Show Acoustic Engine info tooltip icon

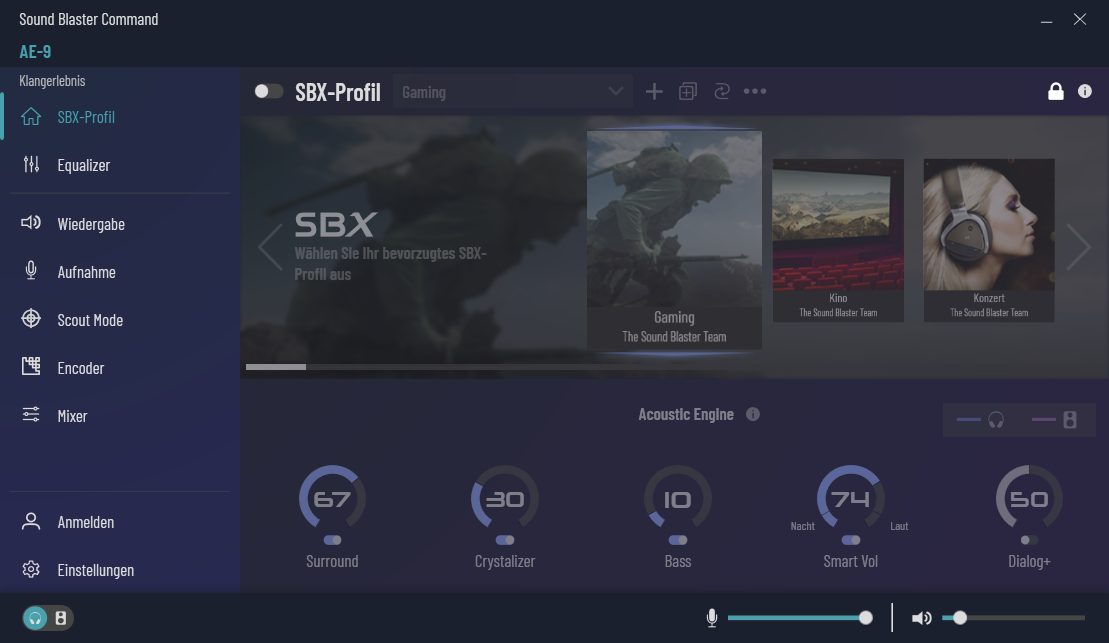coord(753,415)
